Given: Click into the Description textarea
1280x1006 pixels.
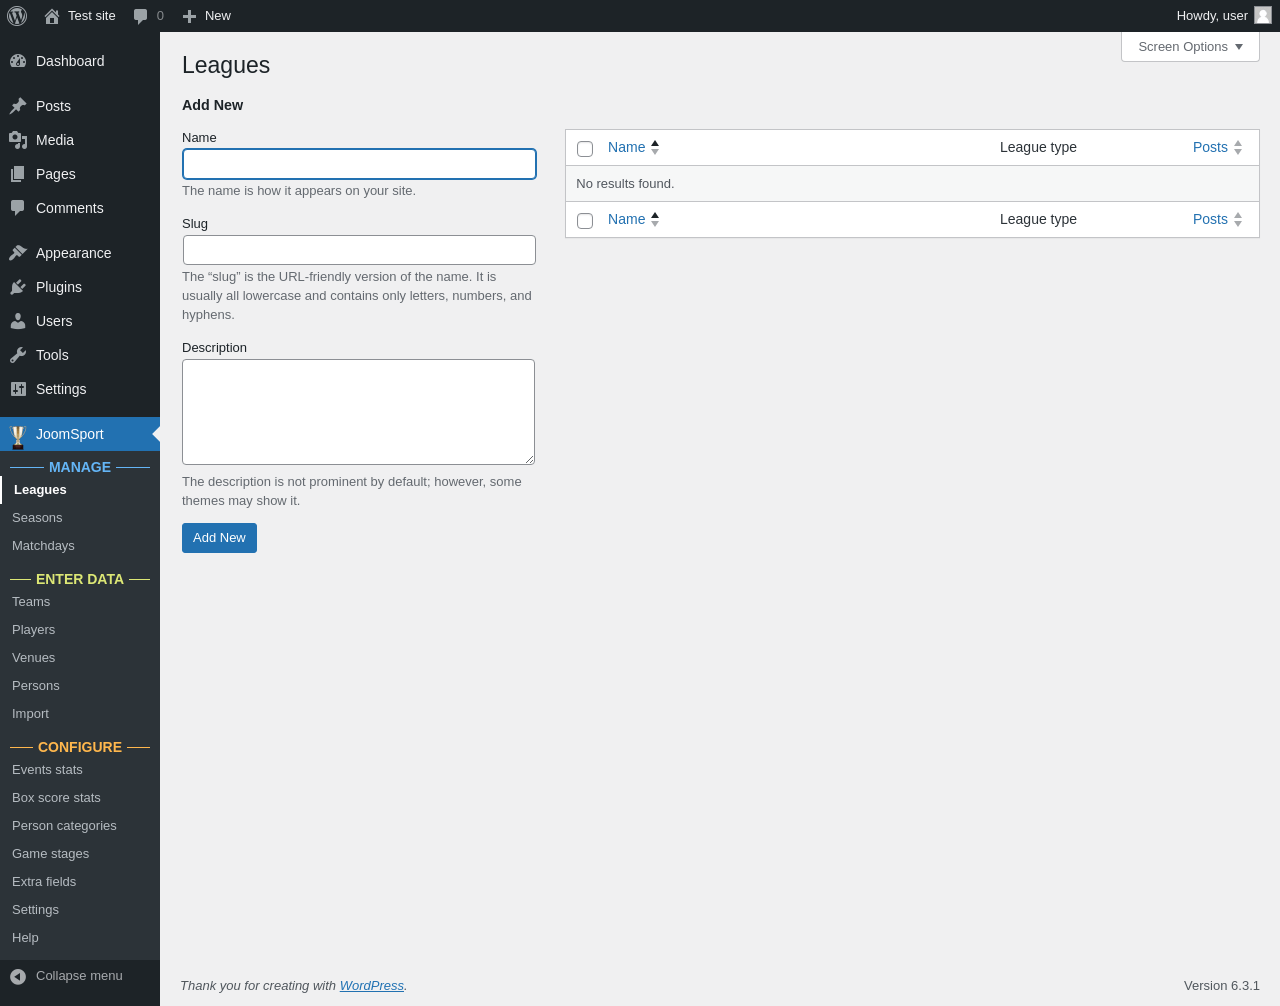Looking at the screenshot, I should (358, 412).
